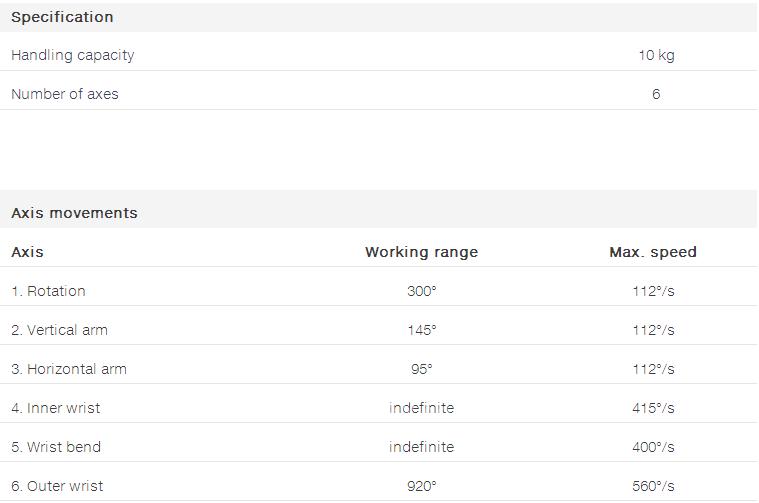The width and height of the screenshot is (759, 503).
Task: Select the Handling capacity row label
Action: click(72, 55)
